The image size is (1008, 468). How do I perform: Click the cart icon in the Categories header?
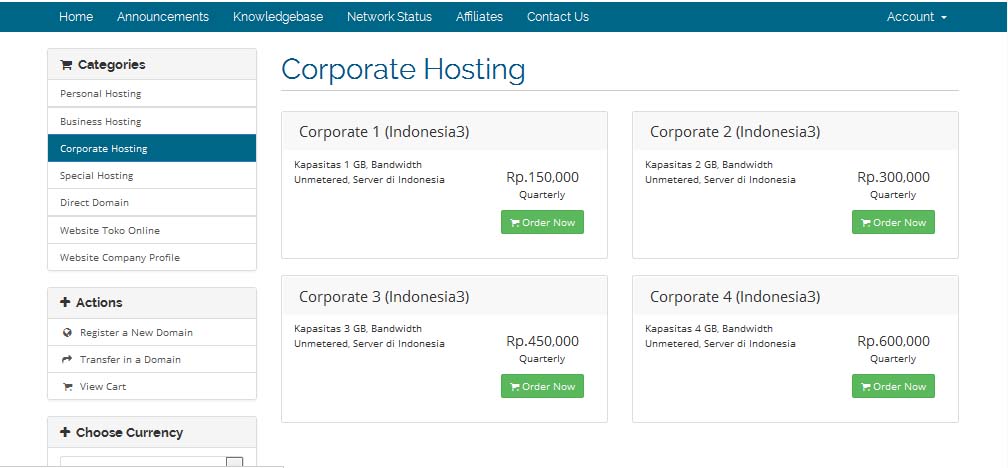point(66,65)
